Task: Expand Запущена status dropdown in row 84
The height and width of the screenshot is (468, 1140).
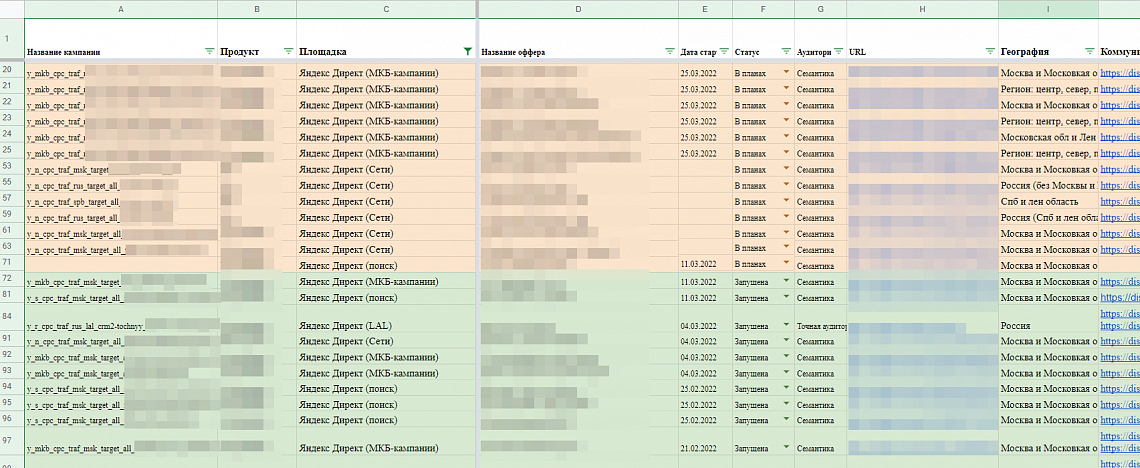Action: (x=787, y=325)
